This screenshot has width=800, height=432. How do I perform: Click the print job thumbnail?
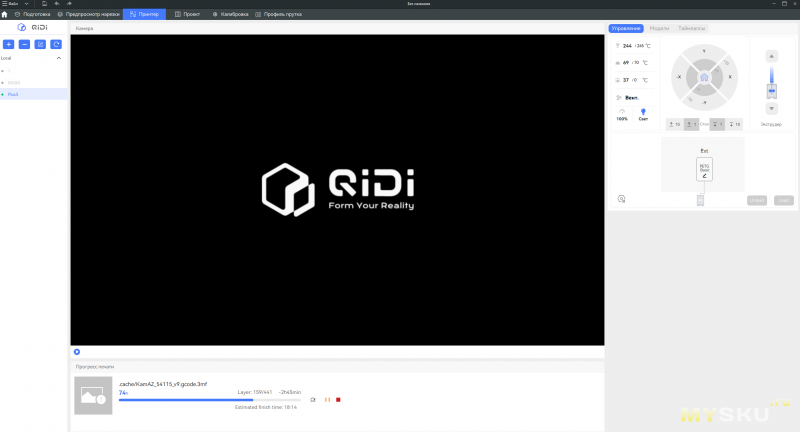(93, 396)
